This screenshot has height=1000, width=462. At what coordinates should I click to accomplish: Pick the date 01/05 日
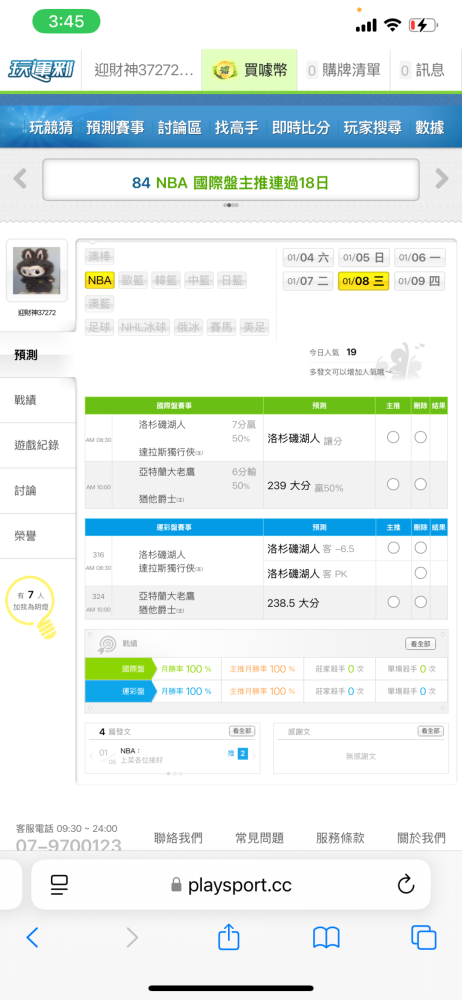click(x=364, y=258)
